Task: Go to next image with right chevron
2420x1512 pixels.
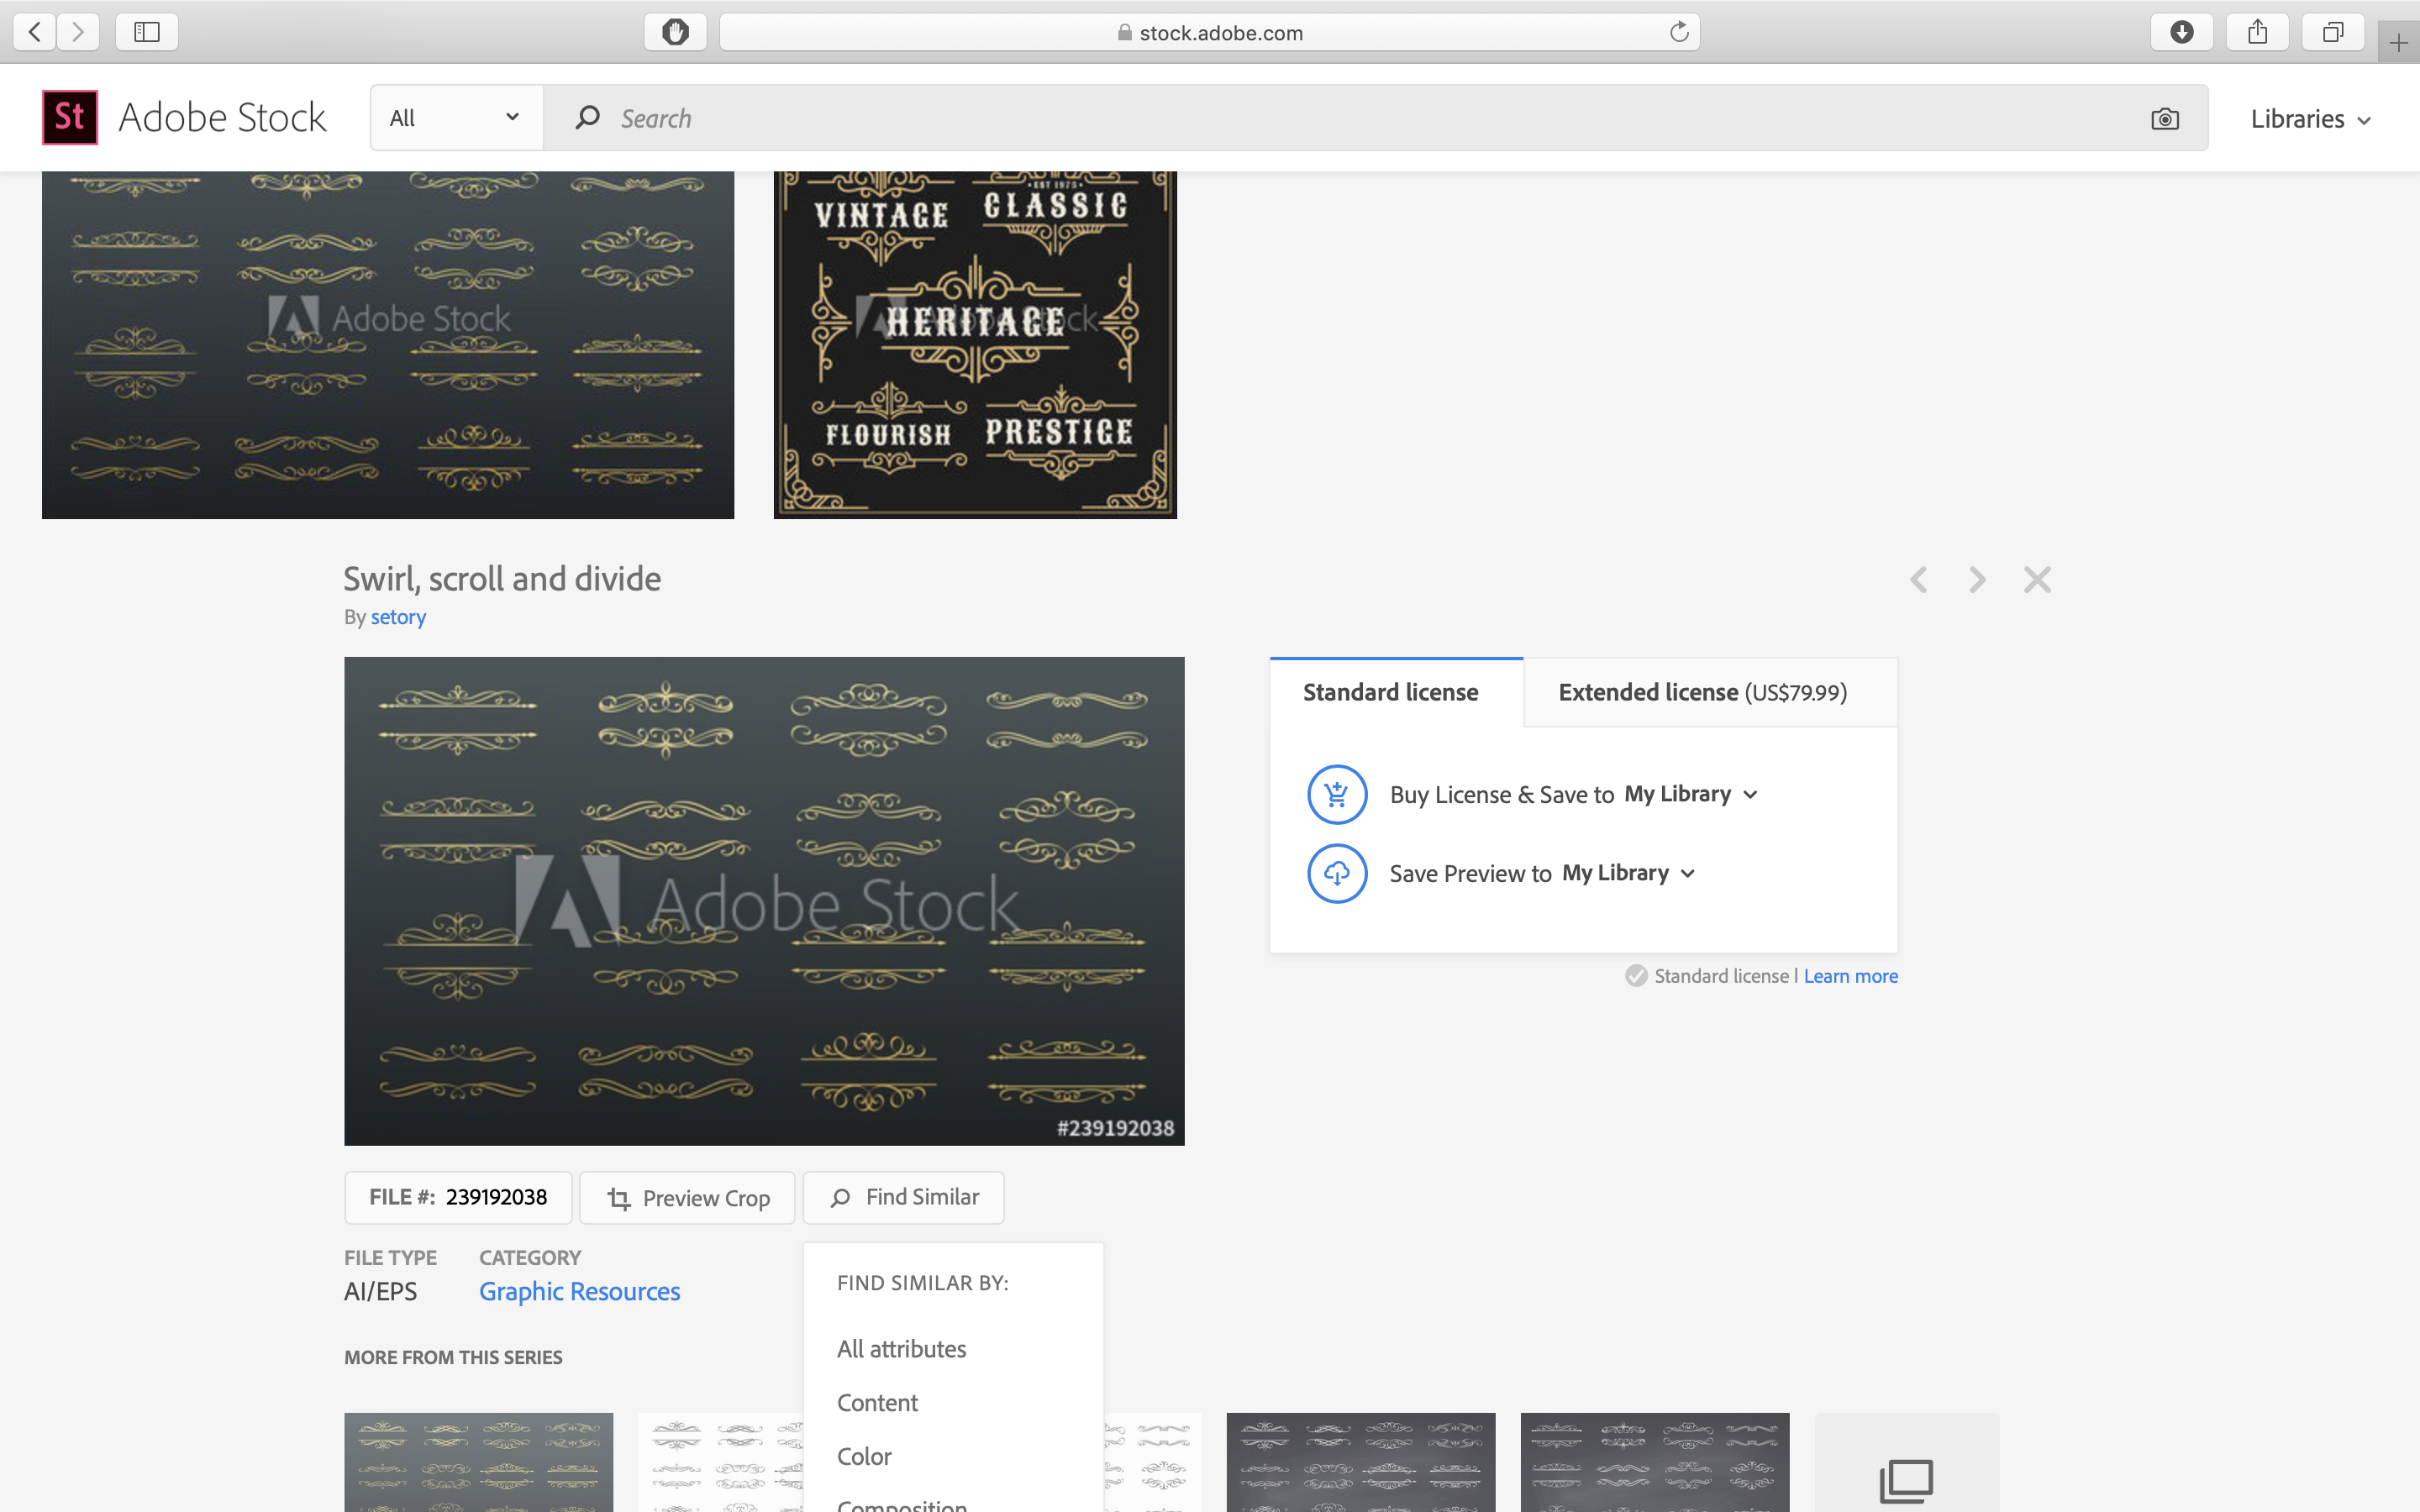Action: (1977, 580)
